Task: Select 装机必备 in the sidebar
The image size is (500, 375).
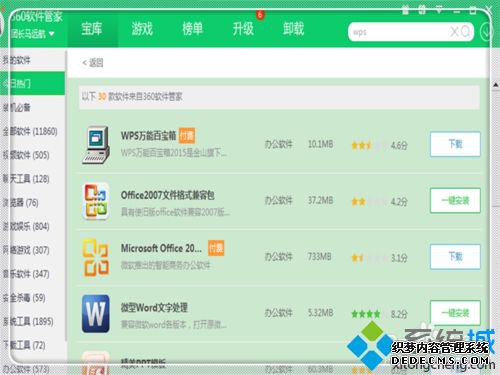Action: pos(32,107)
